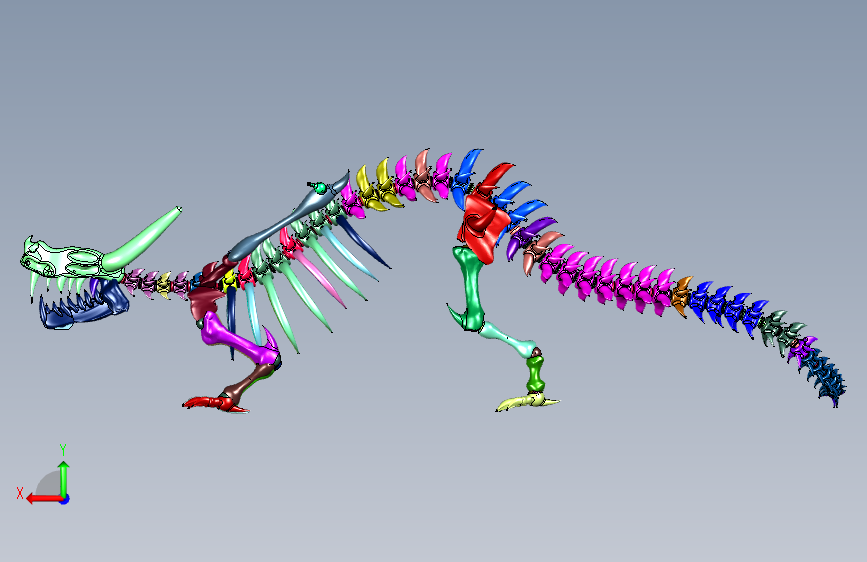Click the red X axis arrow of the triad
867x562 pixels.
pos(44,499)
